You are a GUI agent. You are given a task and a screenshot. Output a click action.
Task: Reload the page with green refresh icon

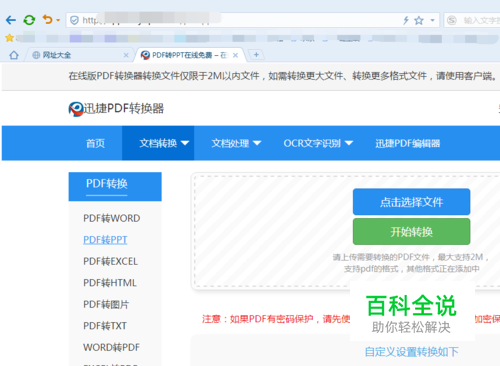(x=29, y=20)
